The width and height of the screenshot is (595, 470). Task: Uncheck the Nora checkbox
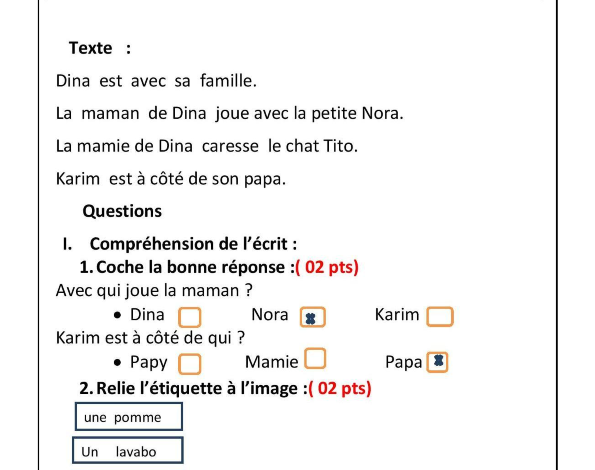[x=313, y=317]
